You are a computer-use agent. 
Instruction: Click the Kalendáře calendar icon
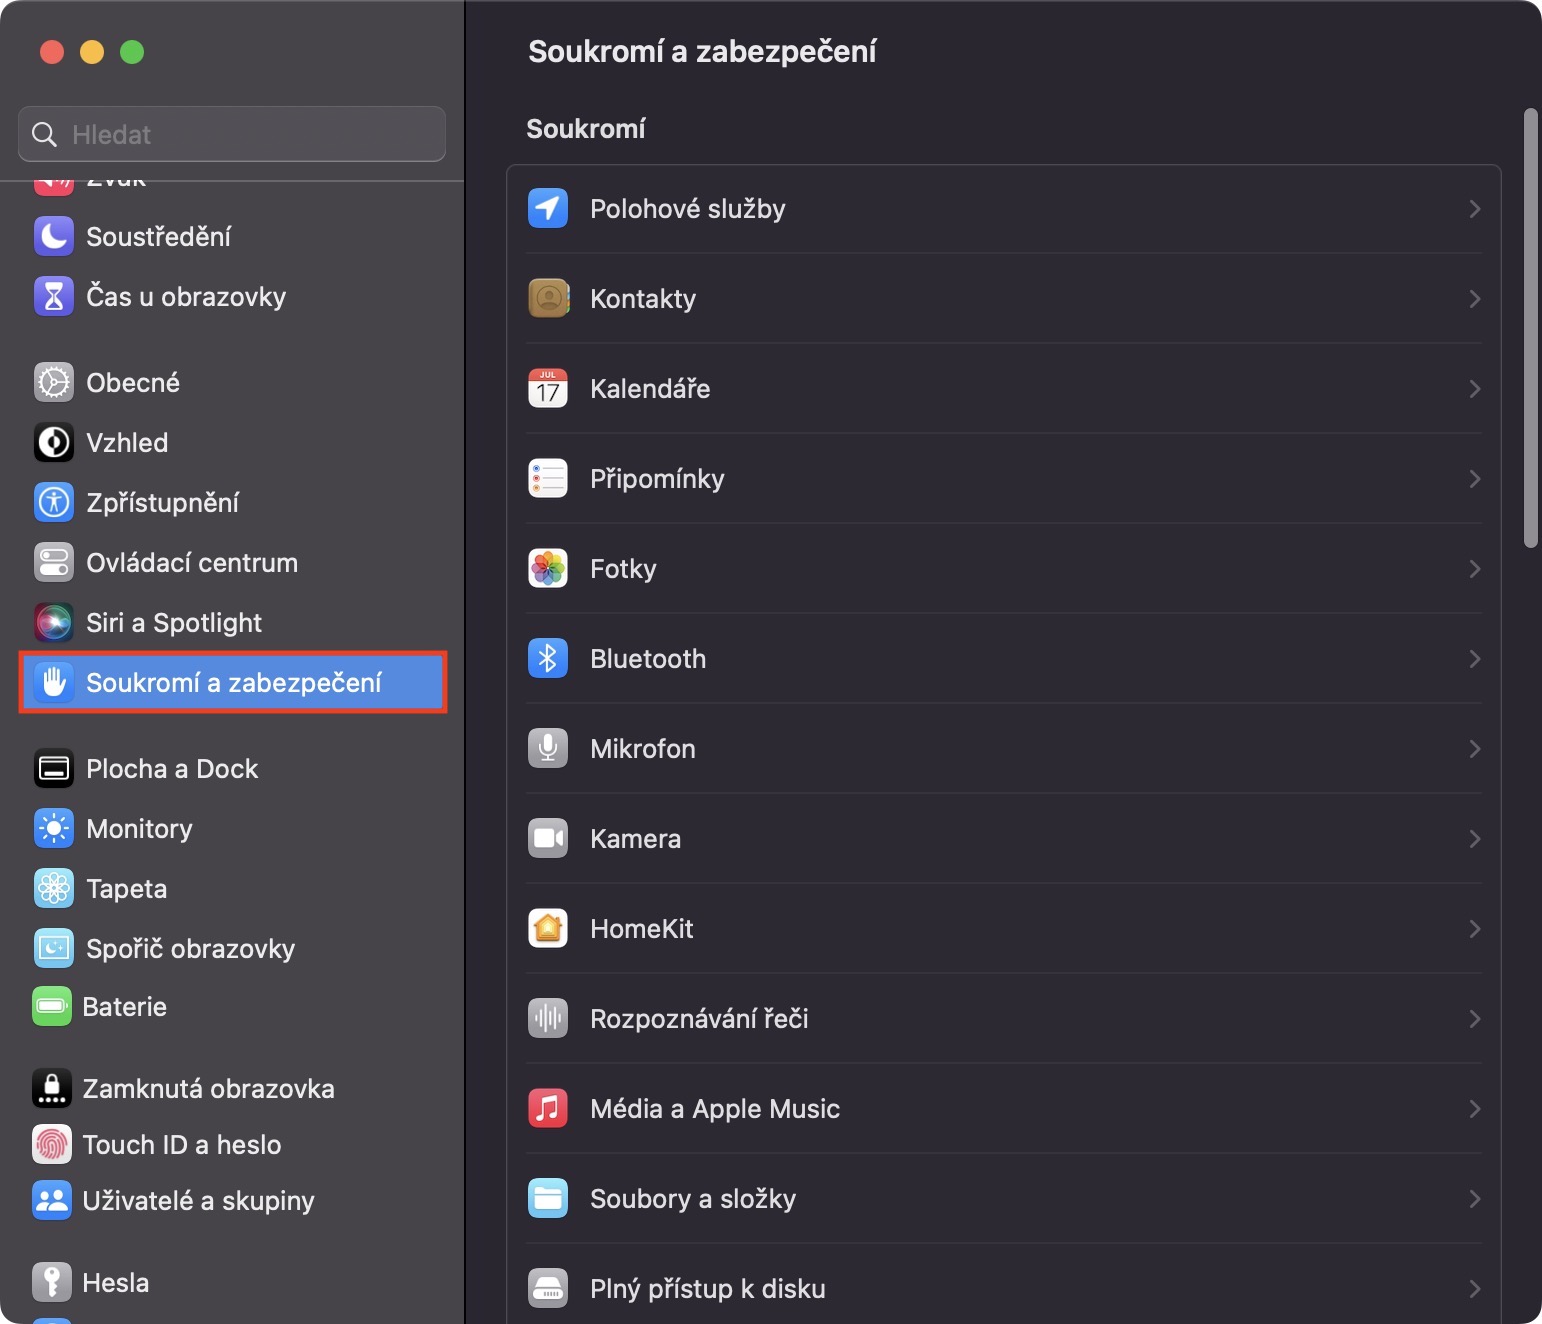point(547,388)
